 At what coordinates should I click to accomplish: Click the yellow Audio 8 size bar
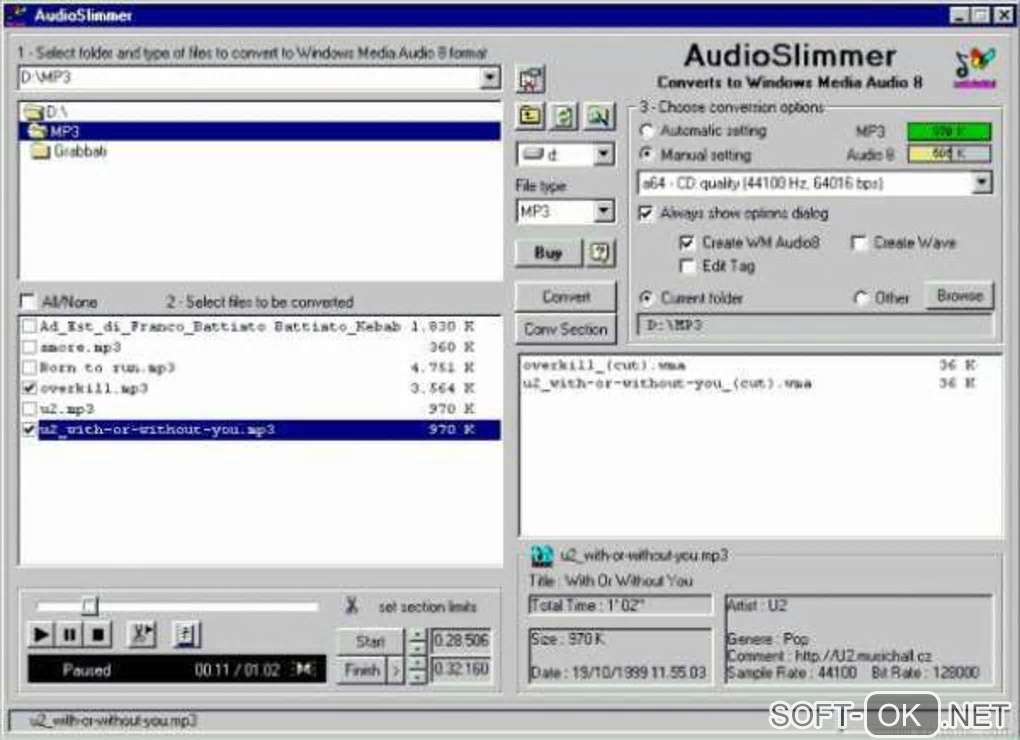click(949, 154)
